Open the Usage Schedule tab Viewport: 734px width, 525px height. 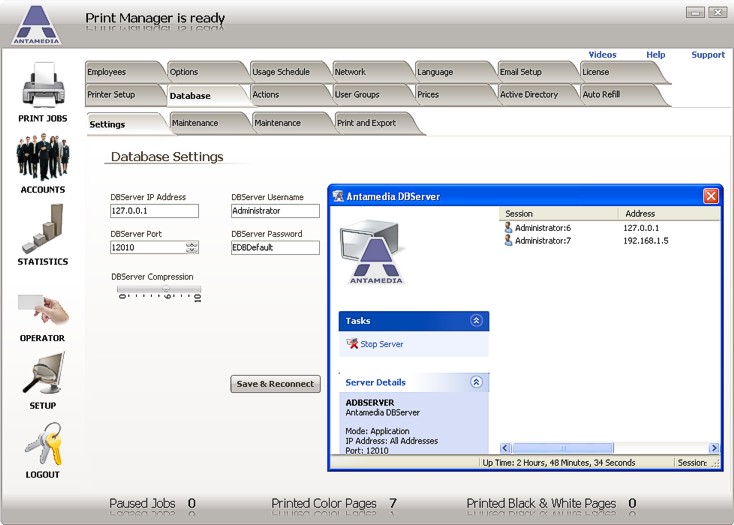pos(290,72)
